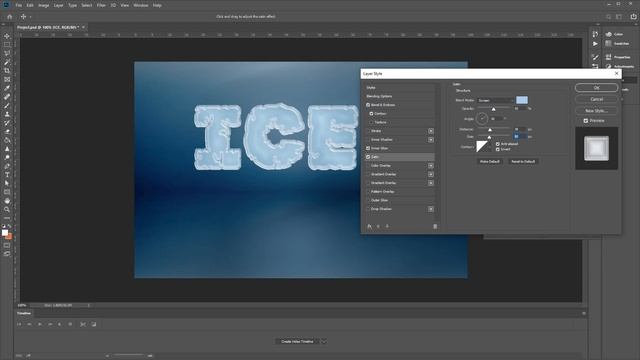Click the New Style button

point(596,111)
